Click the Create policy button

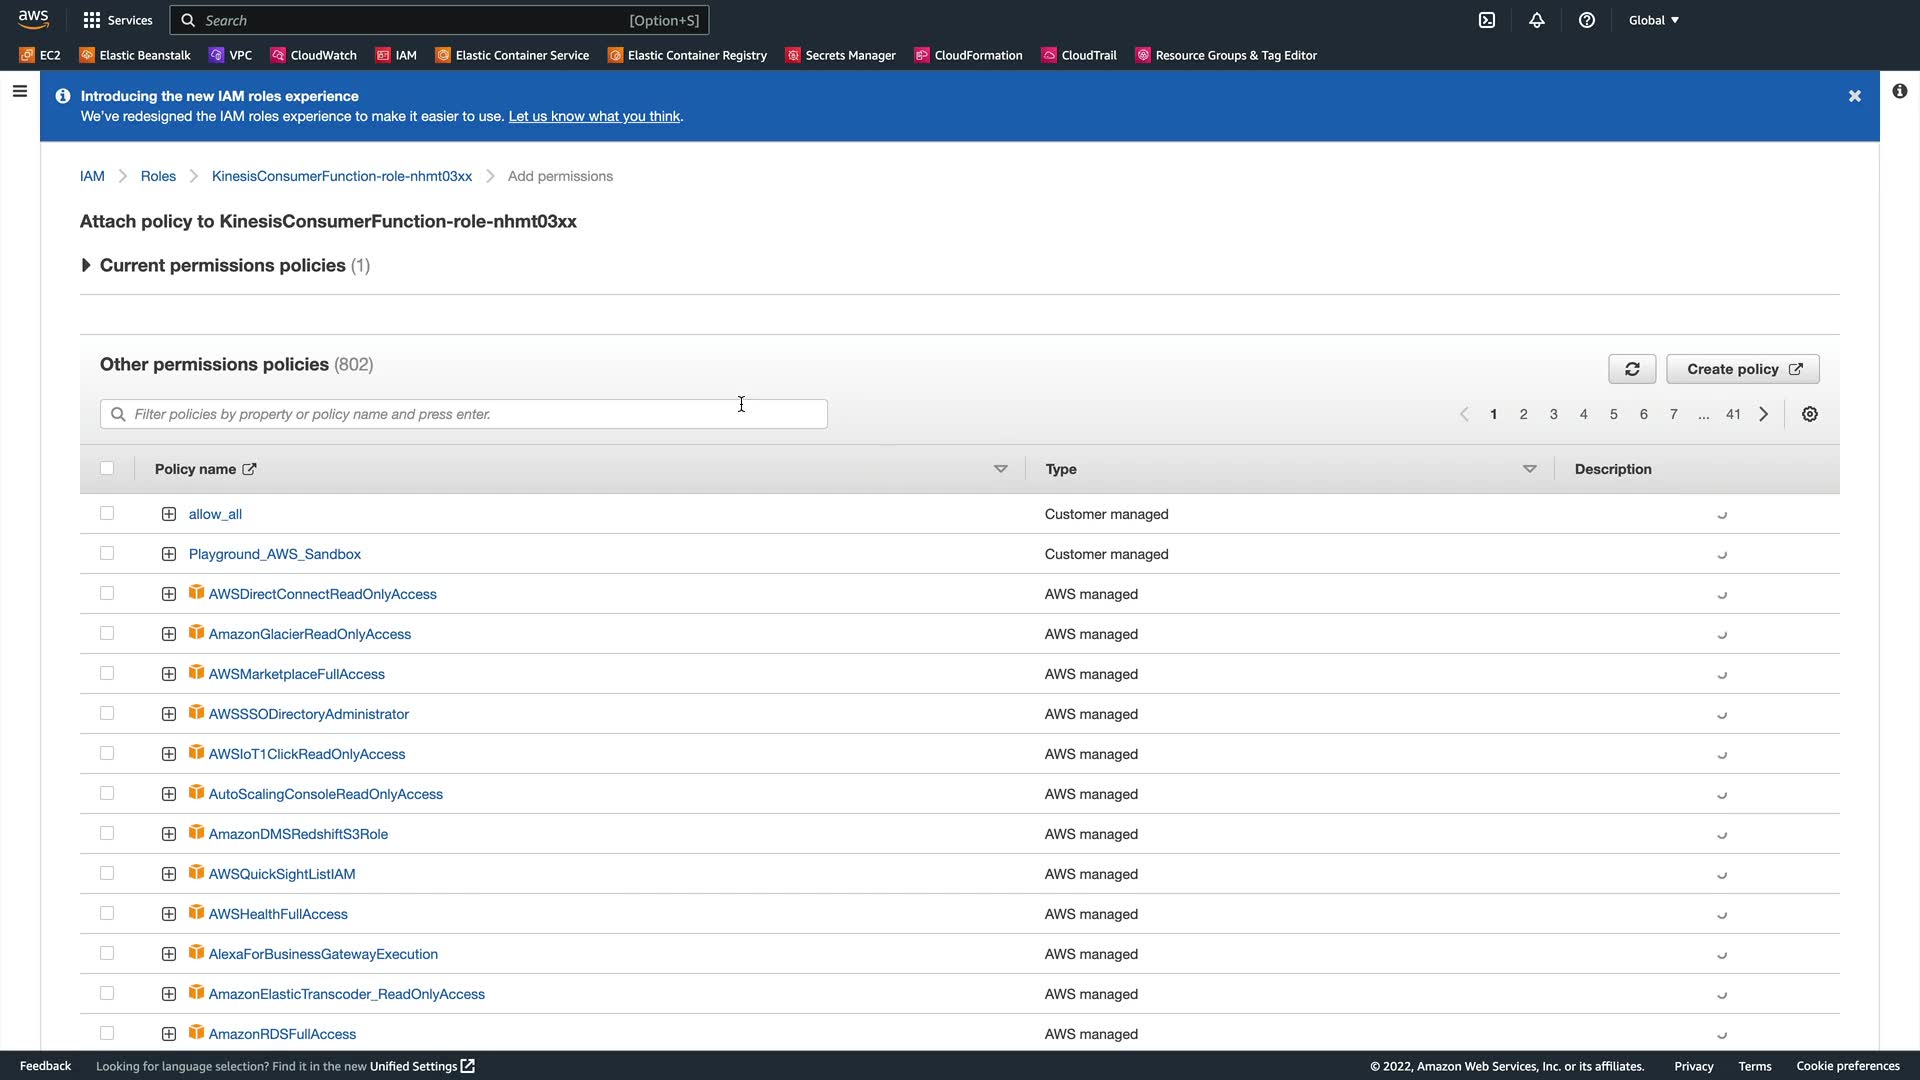(1742, 369)
